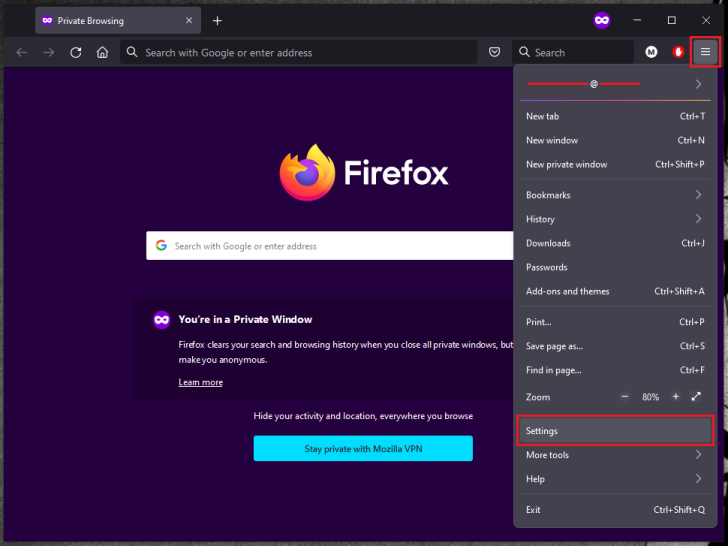Click the toolbar Search field
The image size is (728, 546).
[573, 52]
